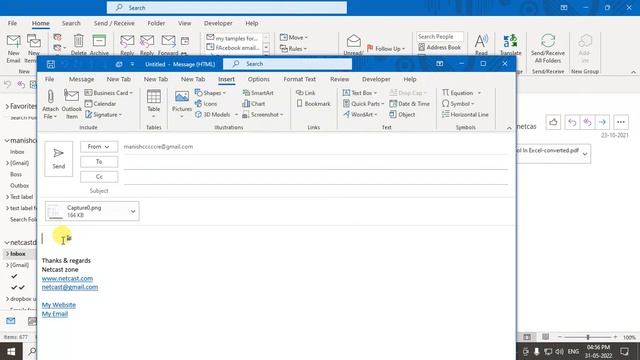Image resolution: width=640 pixels, height=360 pixels.
Task: Click search box in message title bar
Action: [x=287, y=64]
